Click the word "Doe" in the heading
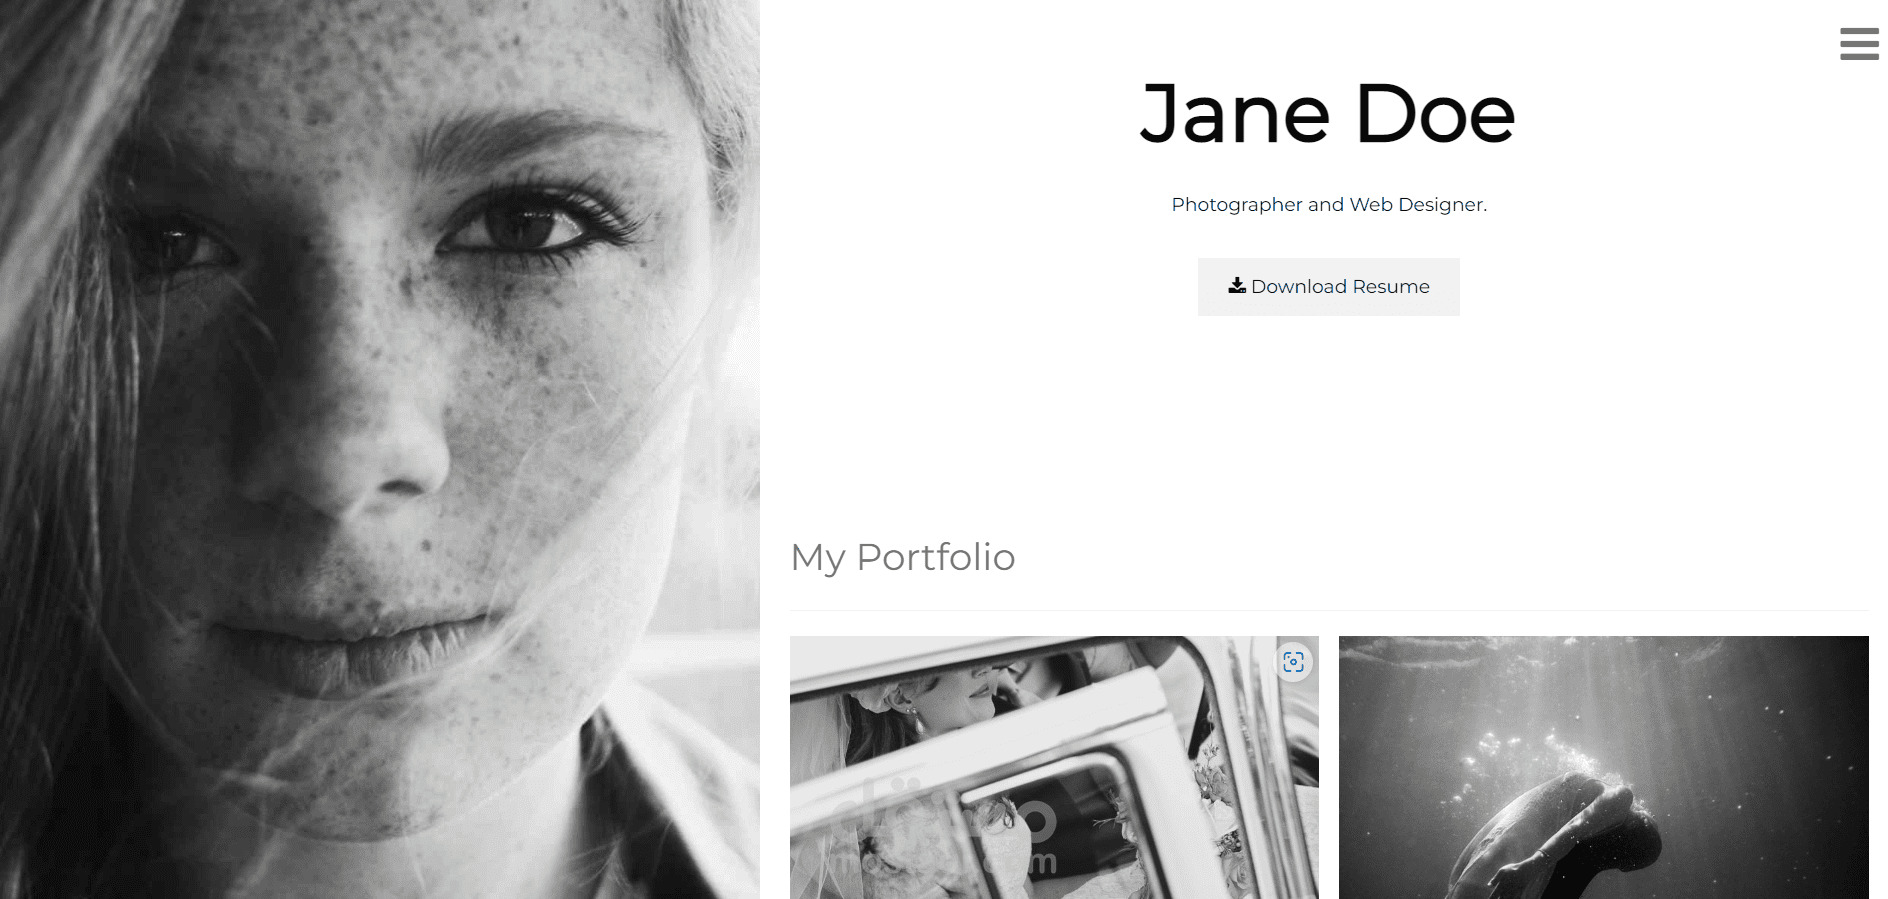 click(1436, 114)
